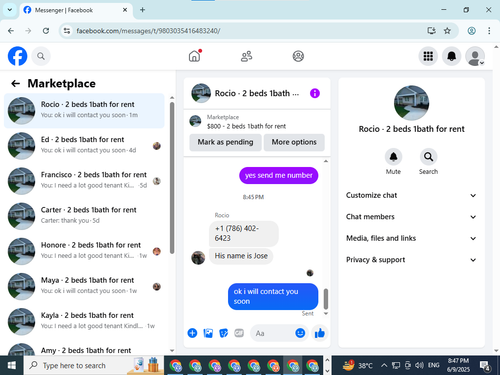Open a new browser tab with plus
Image resolution: width=500 pixels, height=375 pixels.
tap(142, 10)
